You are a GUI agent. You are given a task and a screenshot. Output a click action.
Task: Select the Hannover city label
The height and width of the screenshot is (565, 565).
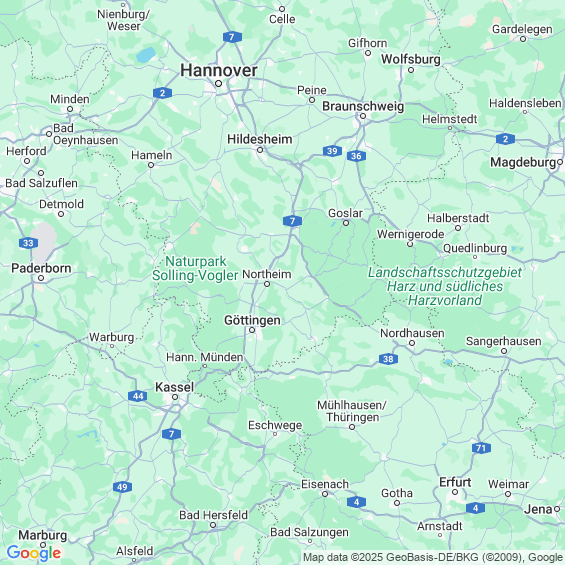219,70
